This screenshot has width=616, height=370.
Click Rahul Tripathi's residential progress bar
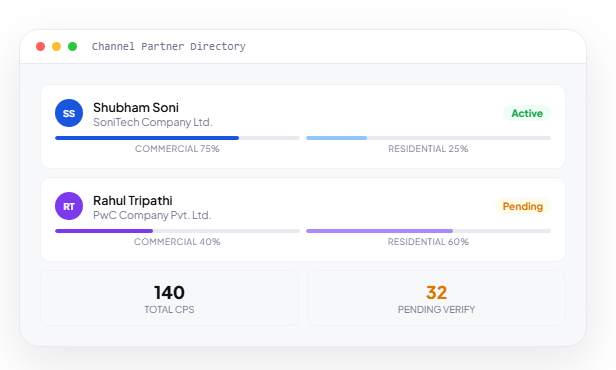click(428, 231)
